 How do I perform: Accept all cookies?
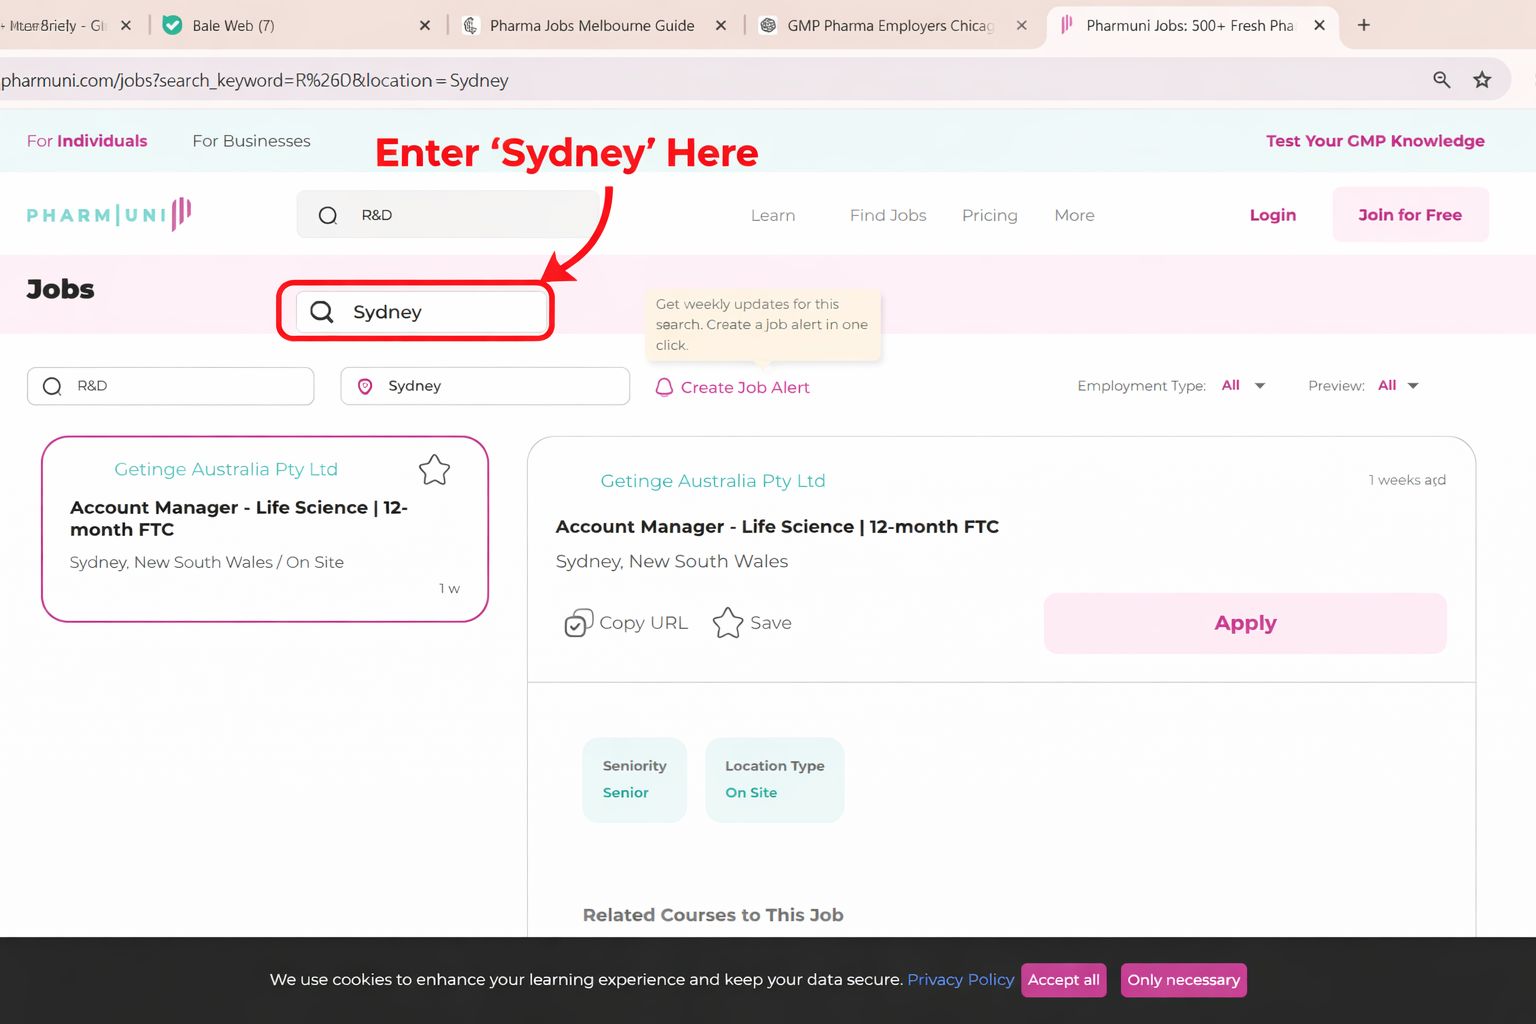[x=1063, y=980]
